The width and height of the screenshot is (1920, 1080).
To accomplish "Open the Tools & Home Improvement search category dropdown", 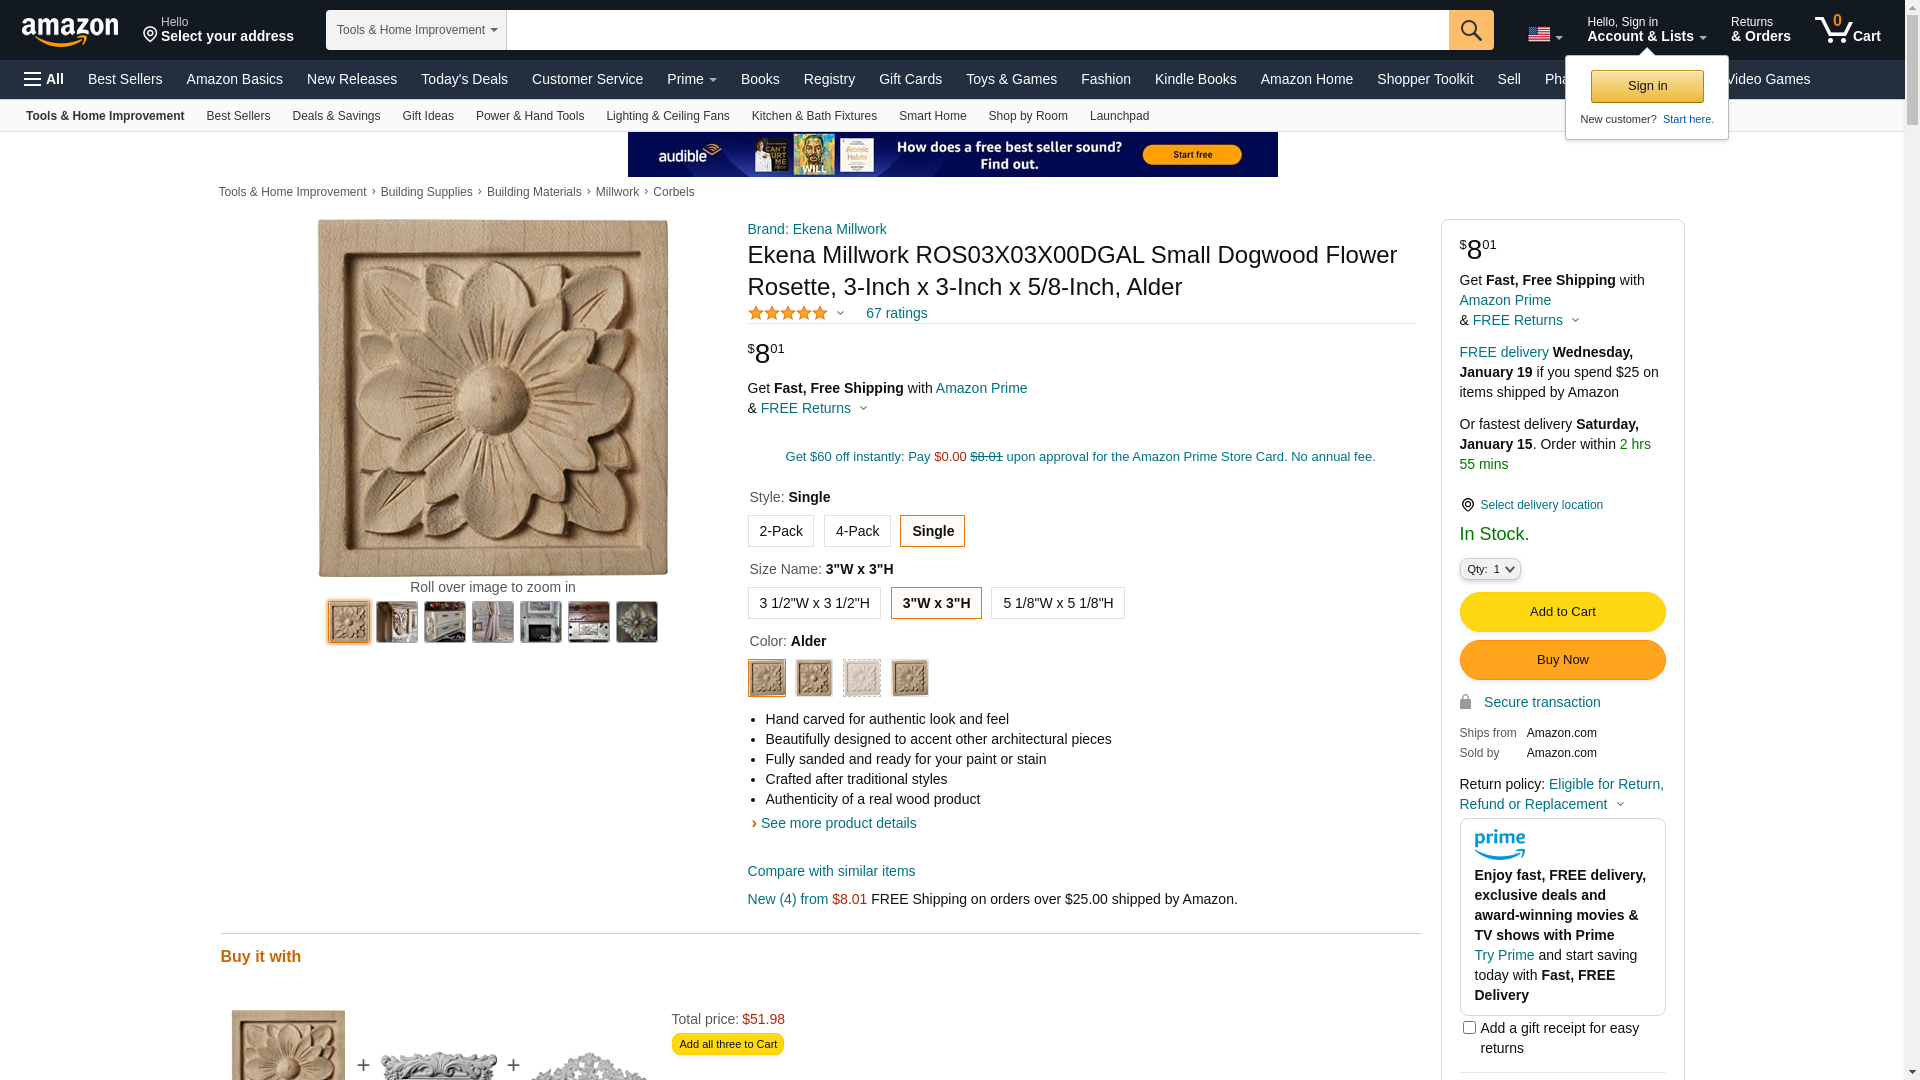I will tap(416, 30).
